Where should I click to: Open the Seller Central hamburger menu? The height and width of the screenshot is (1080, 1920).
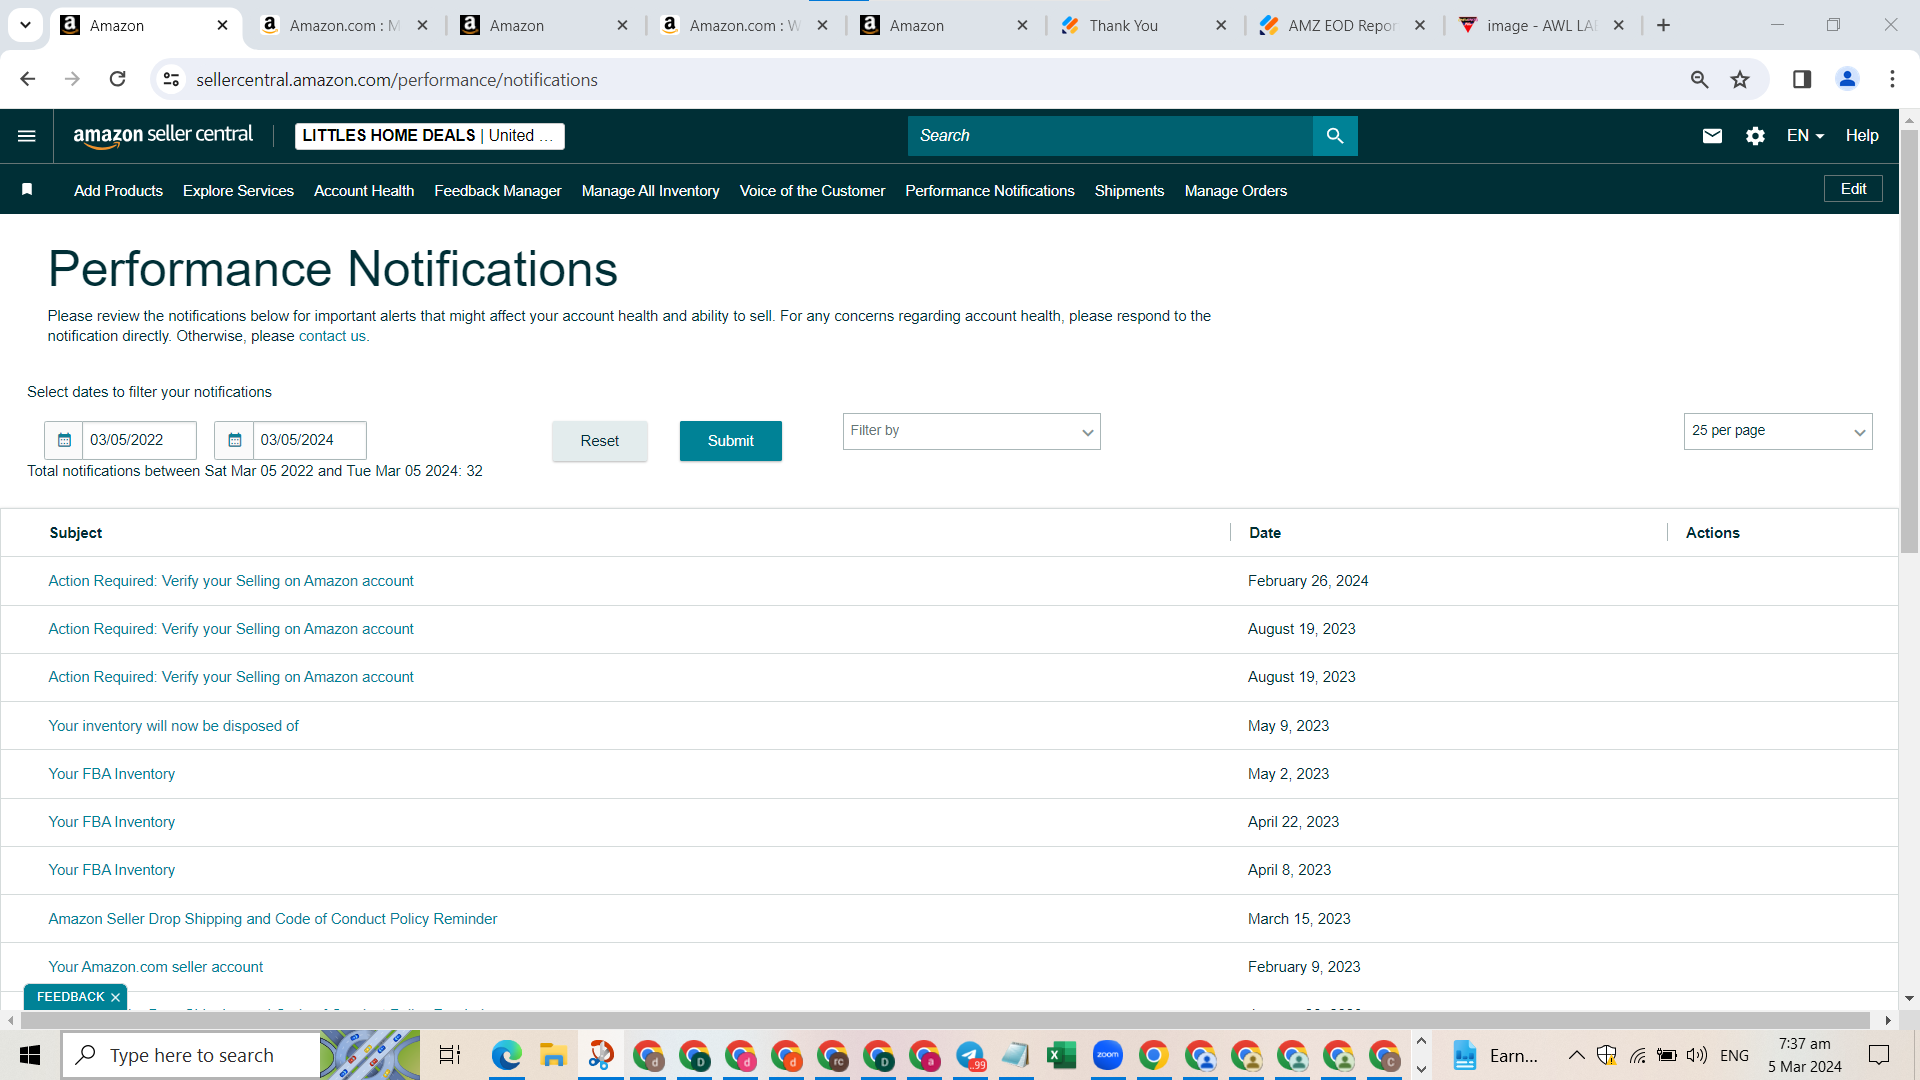[27, 136]
